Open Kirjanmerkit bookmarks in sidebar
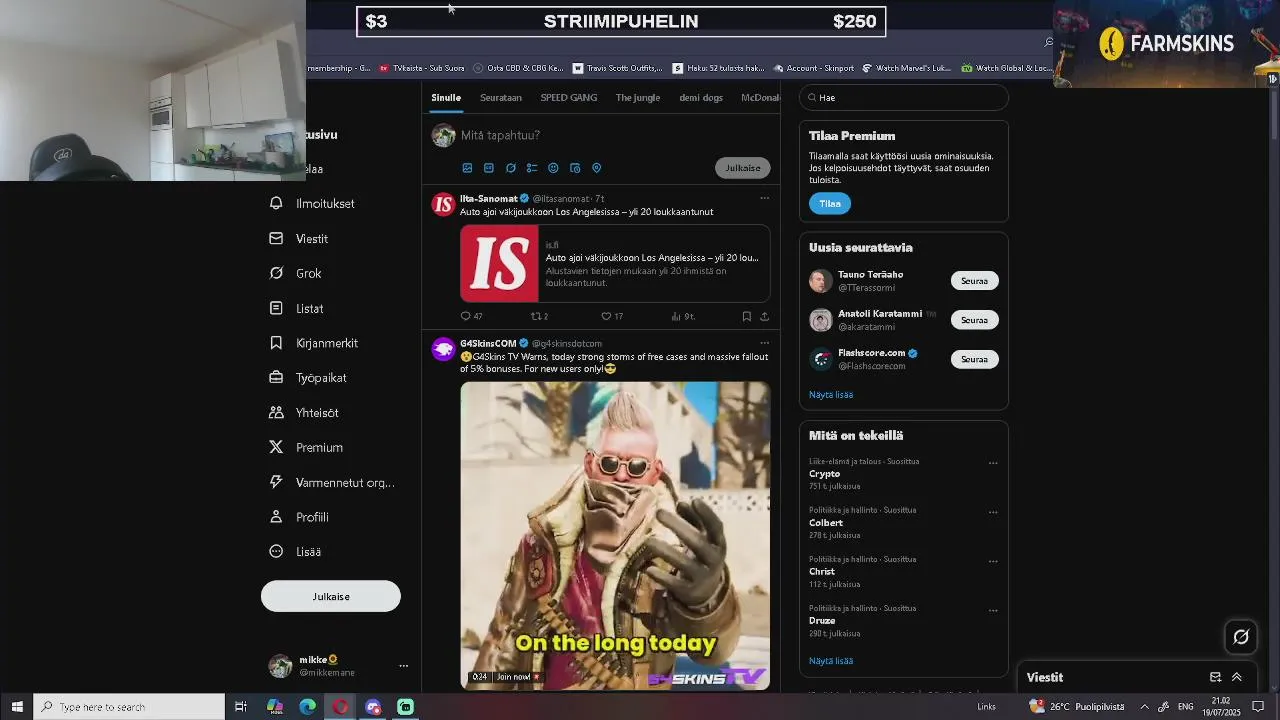The image size is (1280, 720). point(314,343)
